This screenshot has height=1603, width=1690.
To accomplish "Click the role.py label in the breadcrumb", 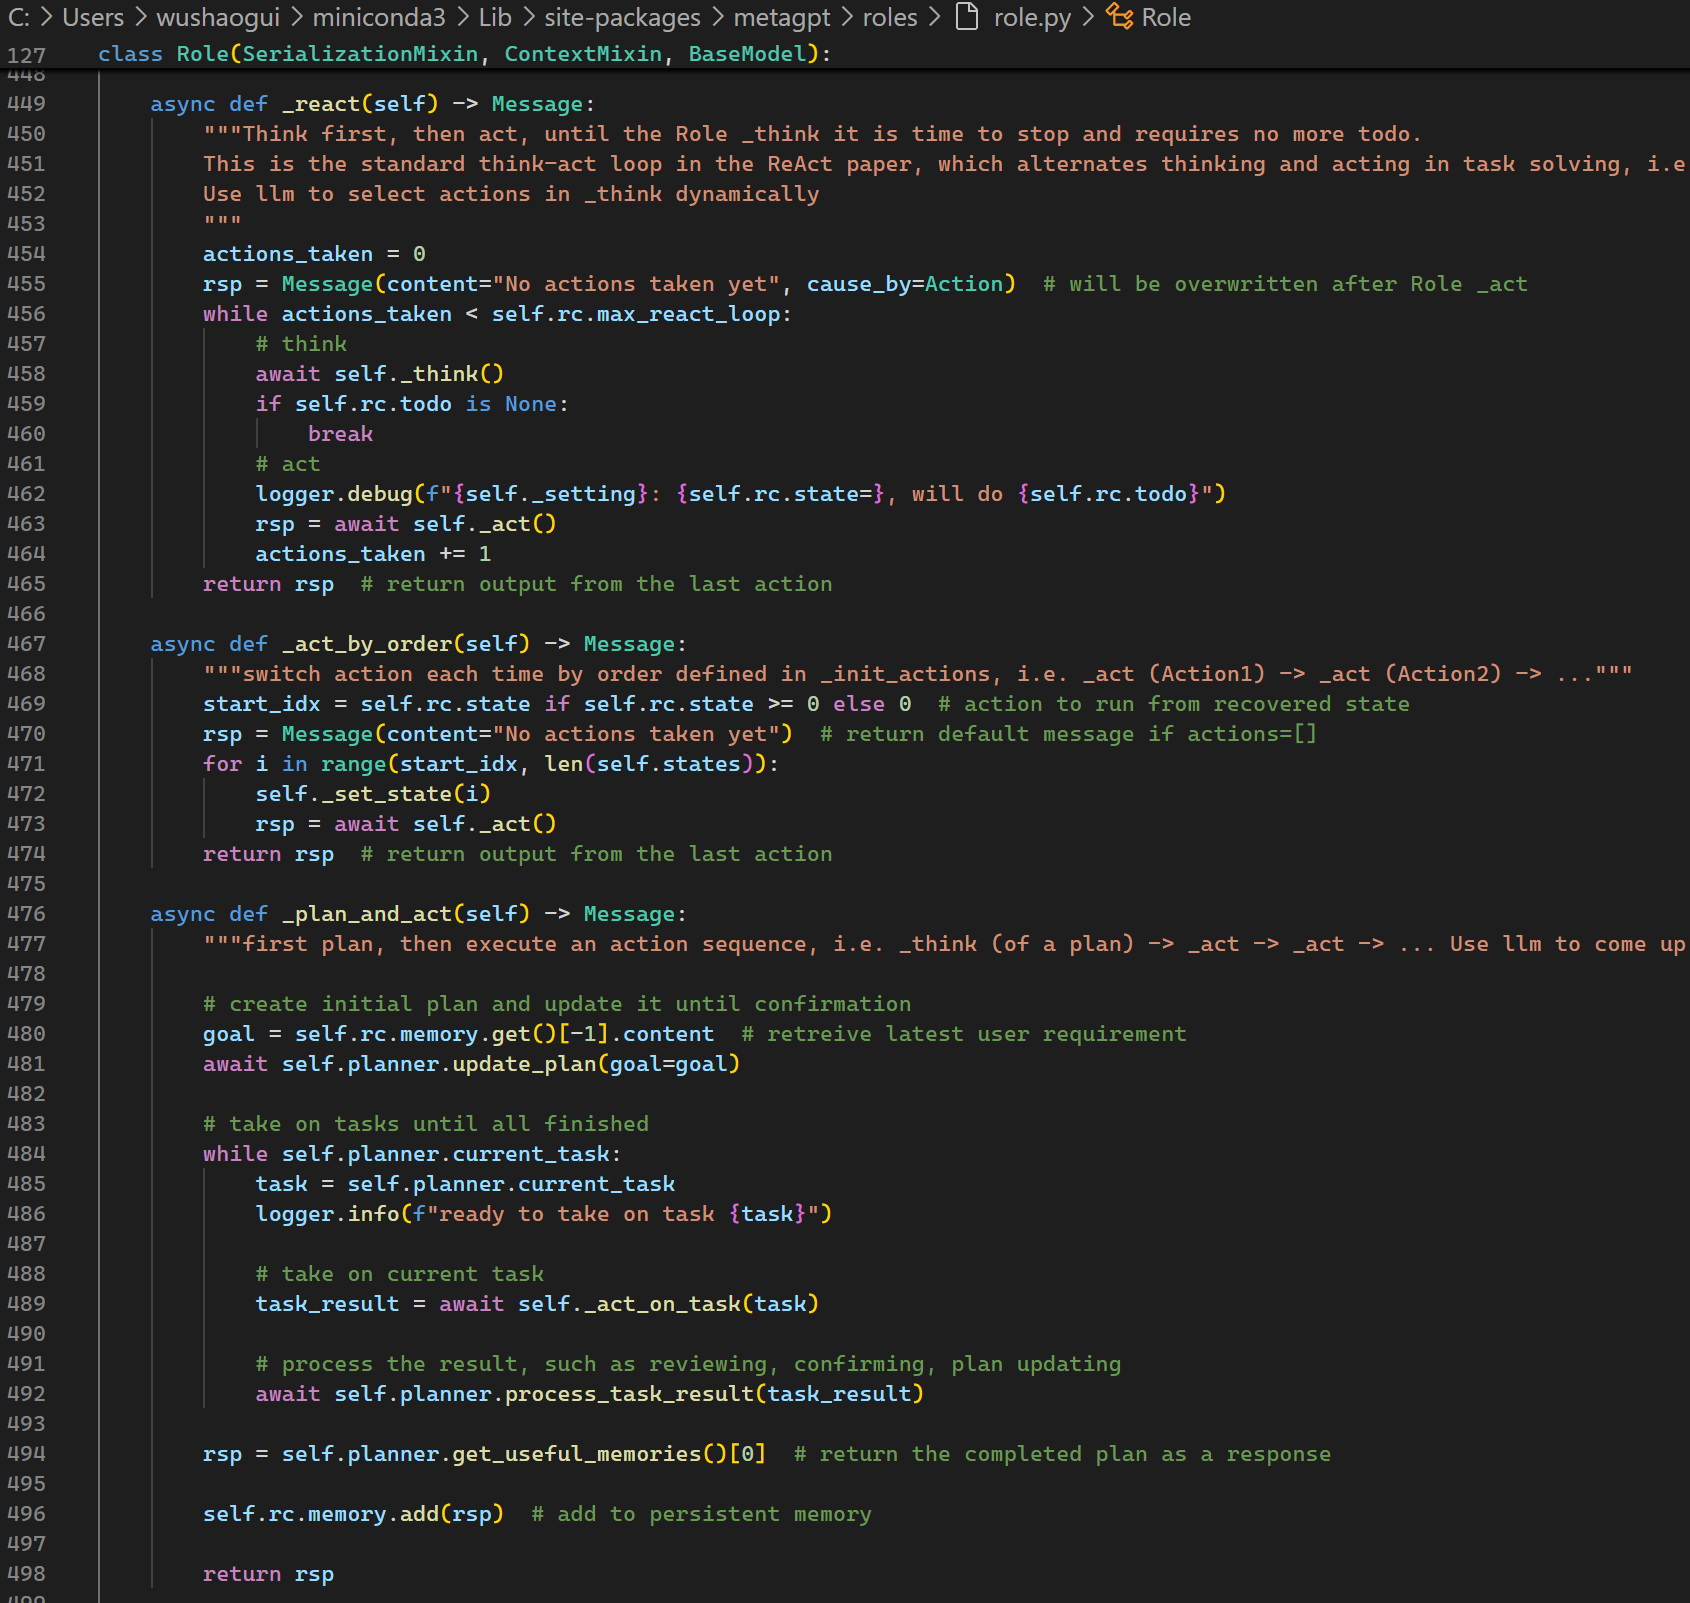I will pos(1030,17).
